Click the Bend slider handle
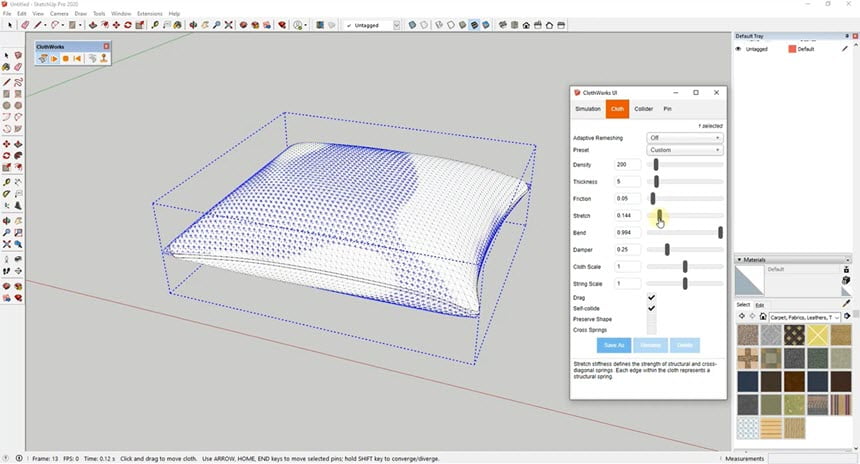 click(x=720, y=233)
